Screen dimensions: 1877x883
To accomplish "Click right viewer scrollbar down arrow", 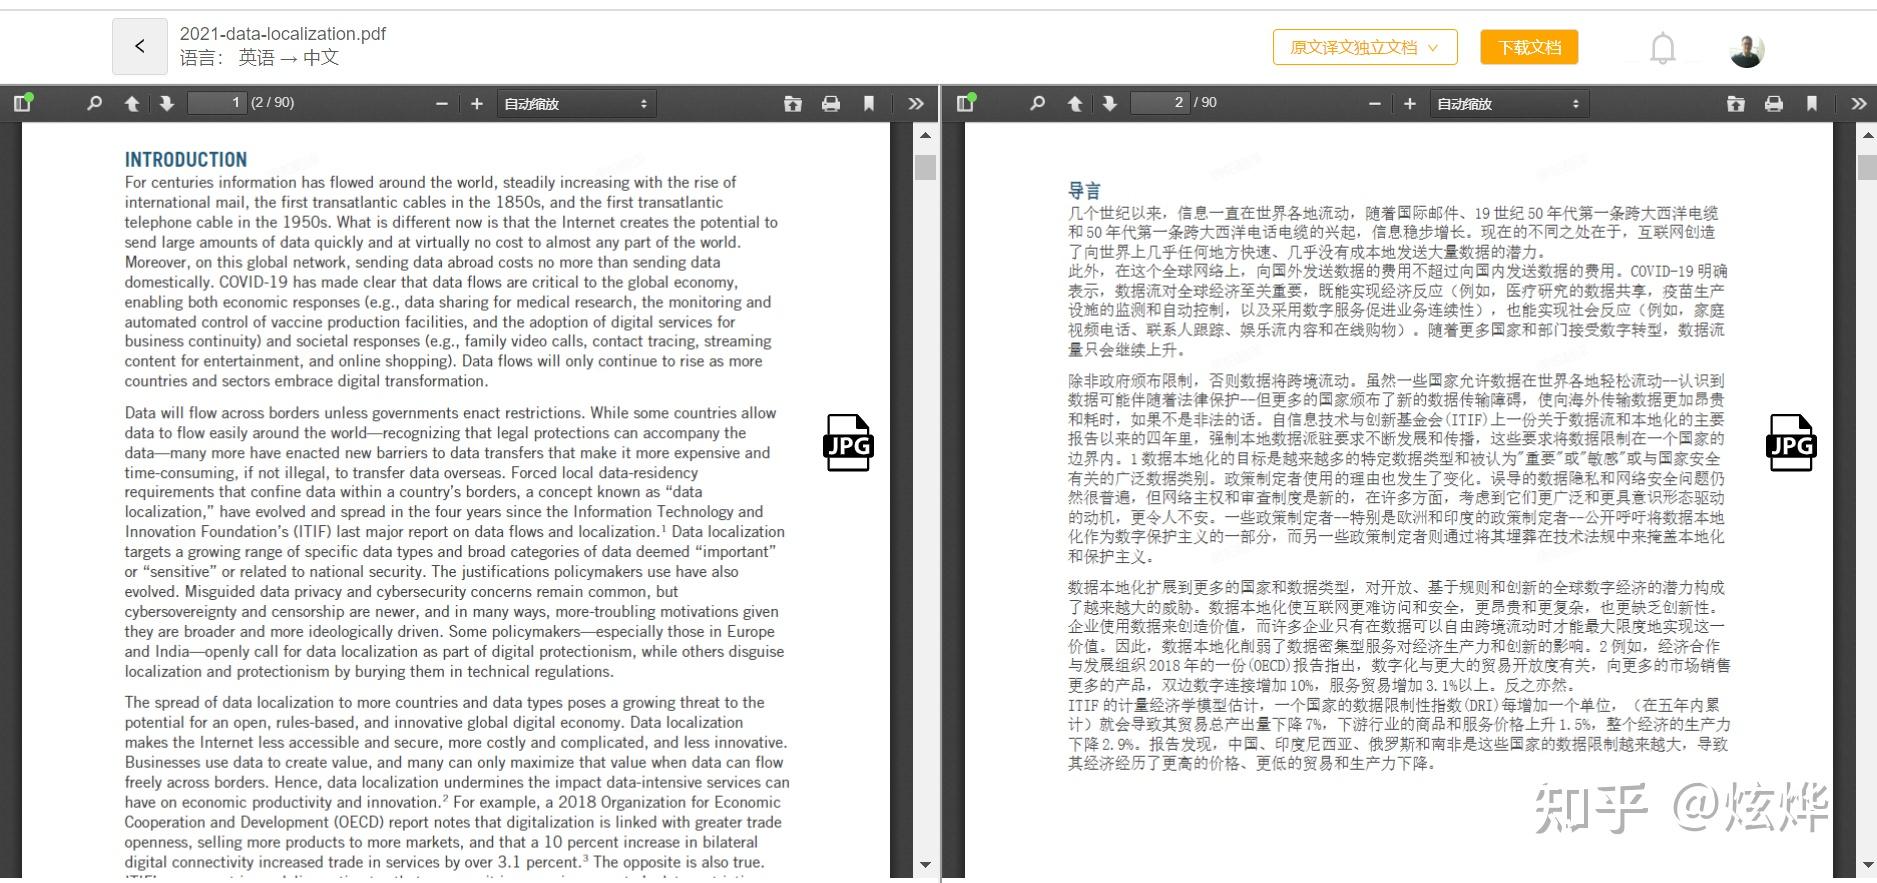I will [x=1867, y=864].
